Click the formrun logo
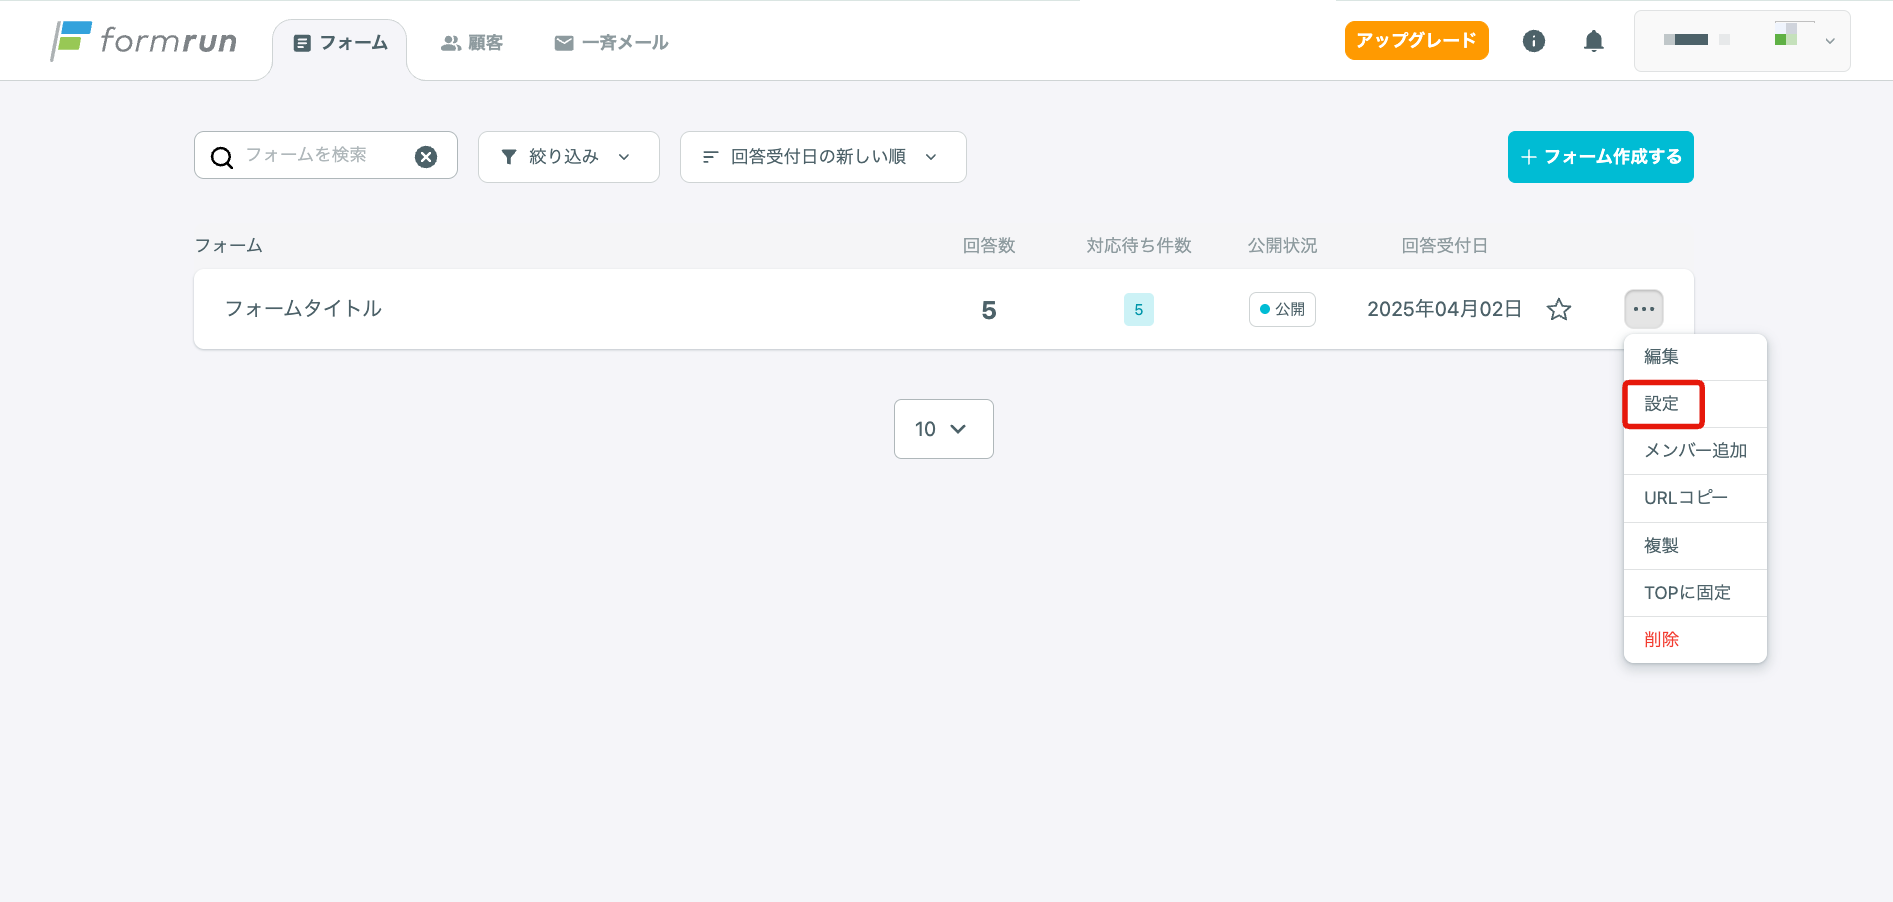Screen dimensions: 1893x902 coord(145,41)
